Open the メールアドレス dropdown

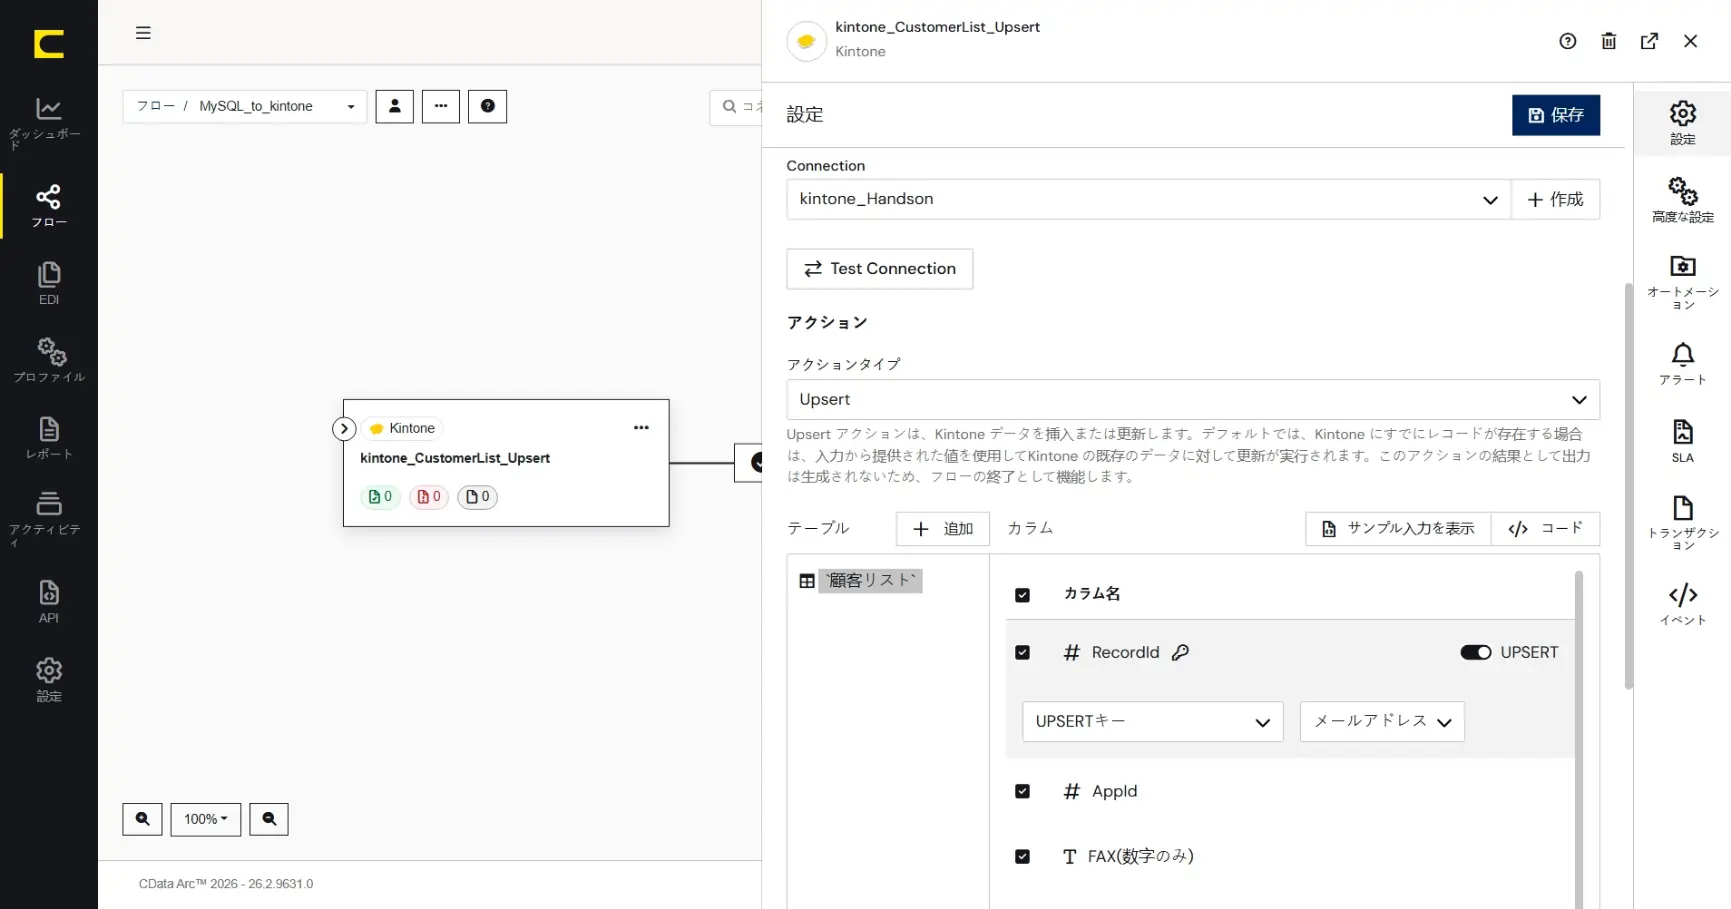[1382, 722]
